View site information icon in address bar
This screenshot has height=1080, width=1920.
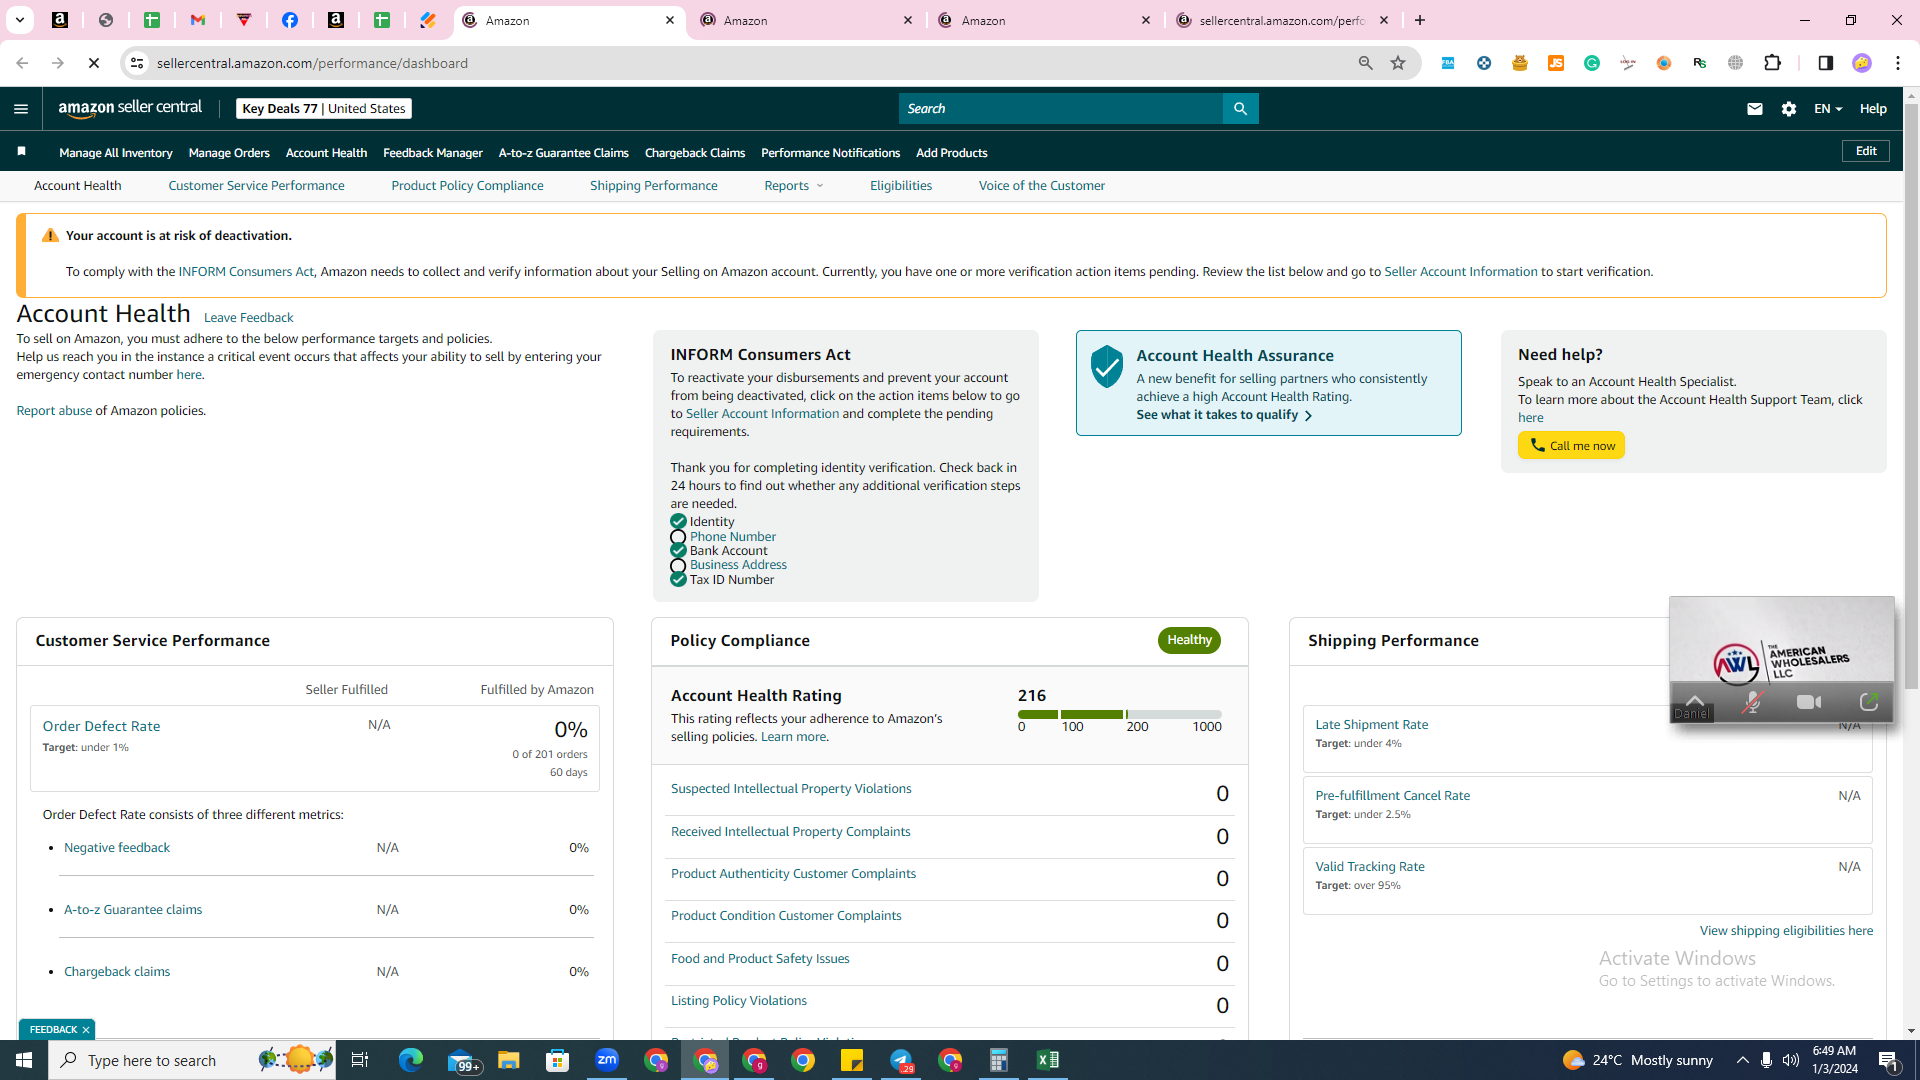137,63
